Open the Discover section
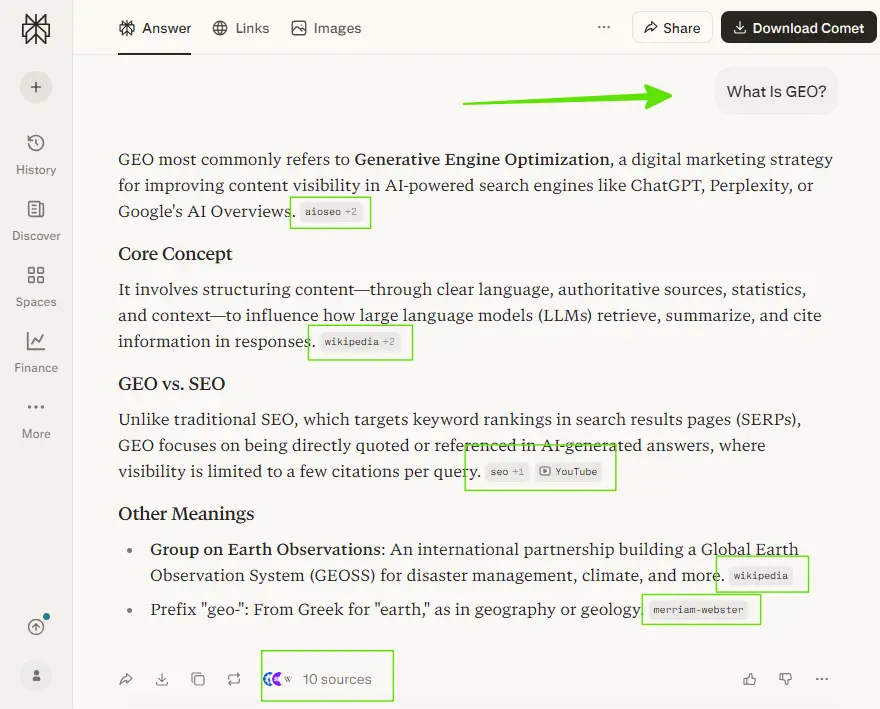This screenshot has height=709, width=880. point(36,218)
